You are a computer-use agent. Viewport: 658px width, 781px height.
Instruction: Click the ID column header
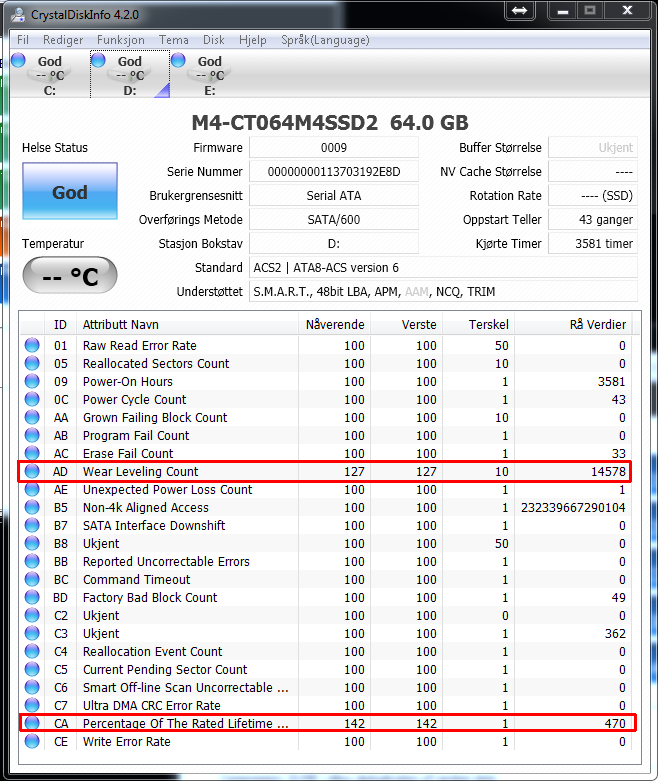60,325
